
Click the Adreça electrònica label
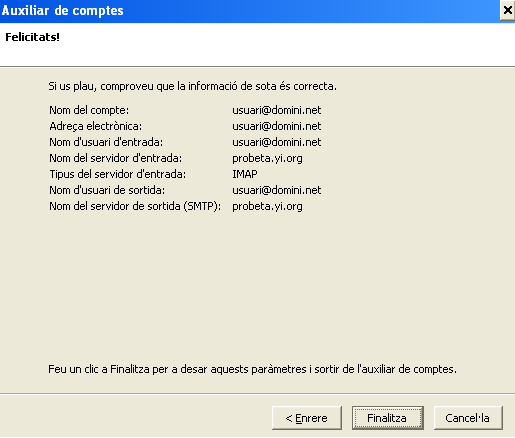[x=96, y=126]
